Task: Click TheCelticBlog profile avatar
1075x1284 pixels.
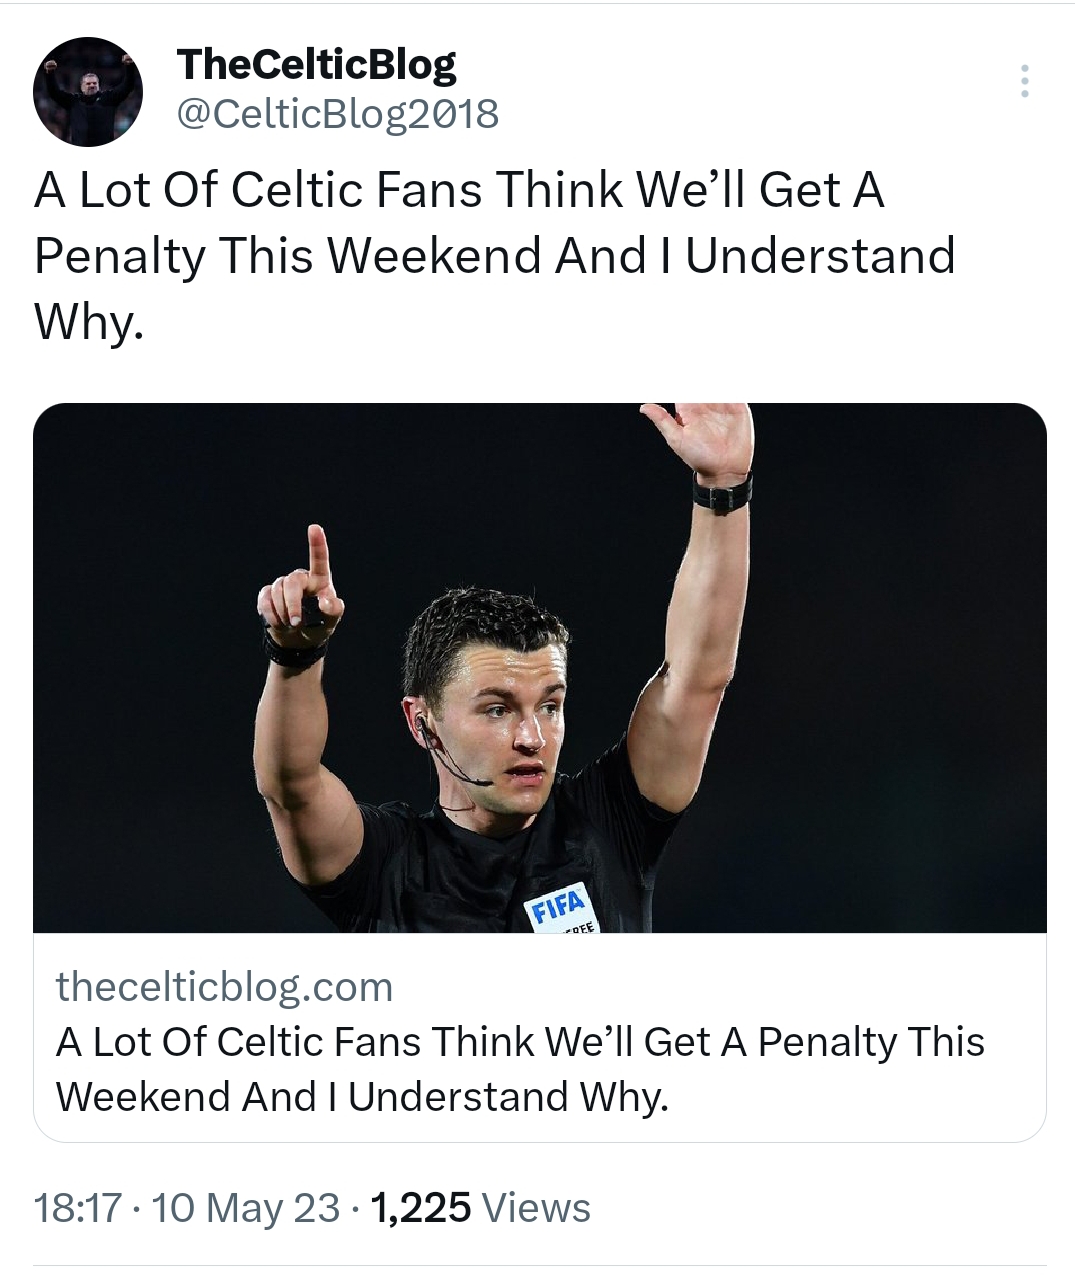Action: [88, 92]
